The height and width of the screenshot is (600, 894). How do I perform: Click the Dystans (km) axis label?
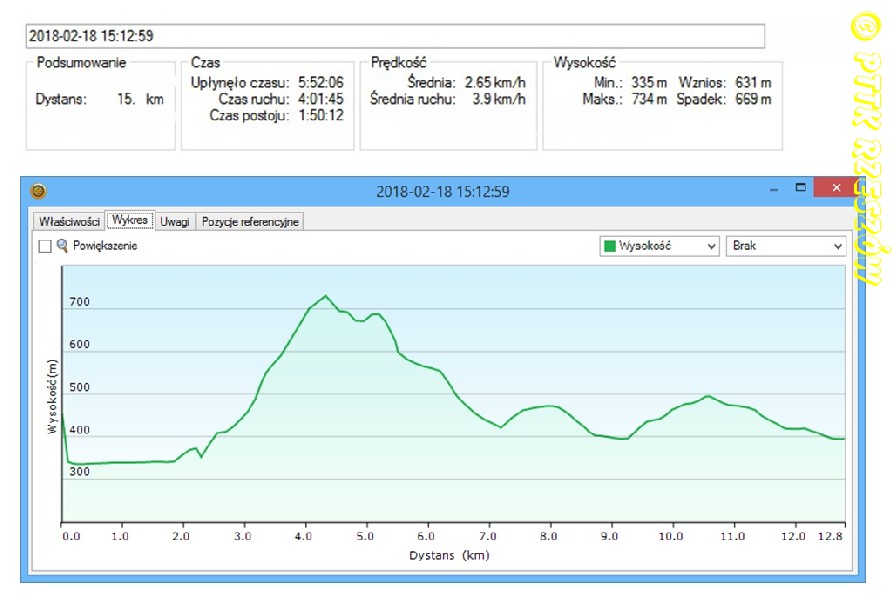(449, 555)
